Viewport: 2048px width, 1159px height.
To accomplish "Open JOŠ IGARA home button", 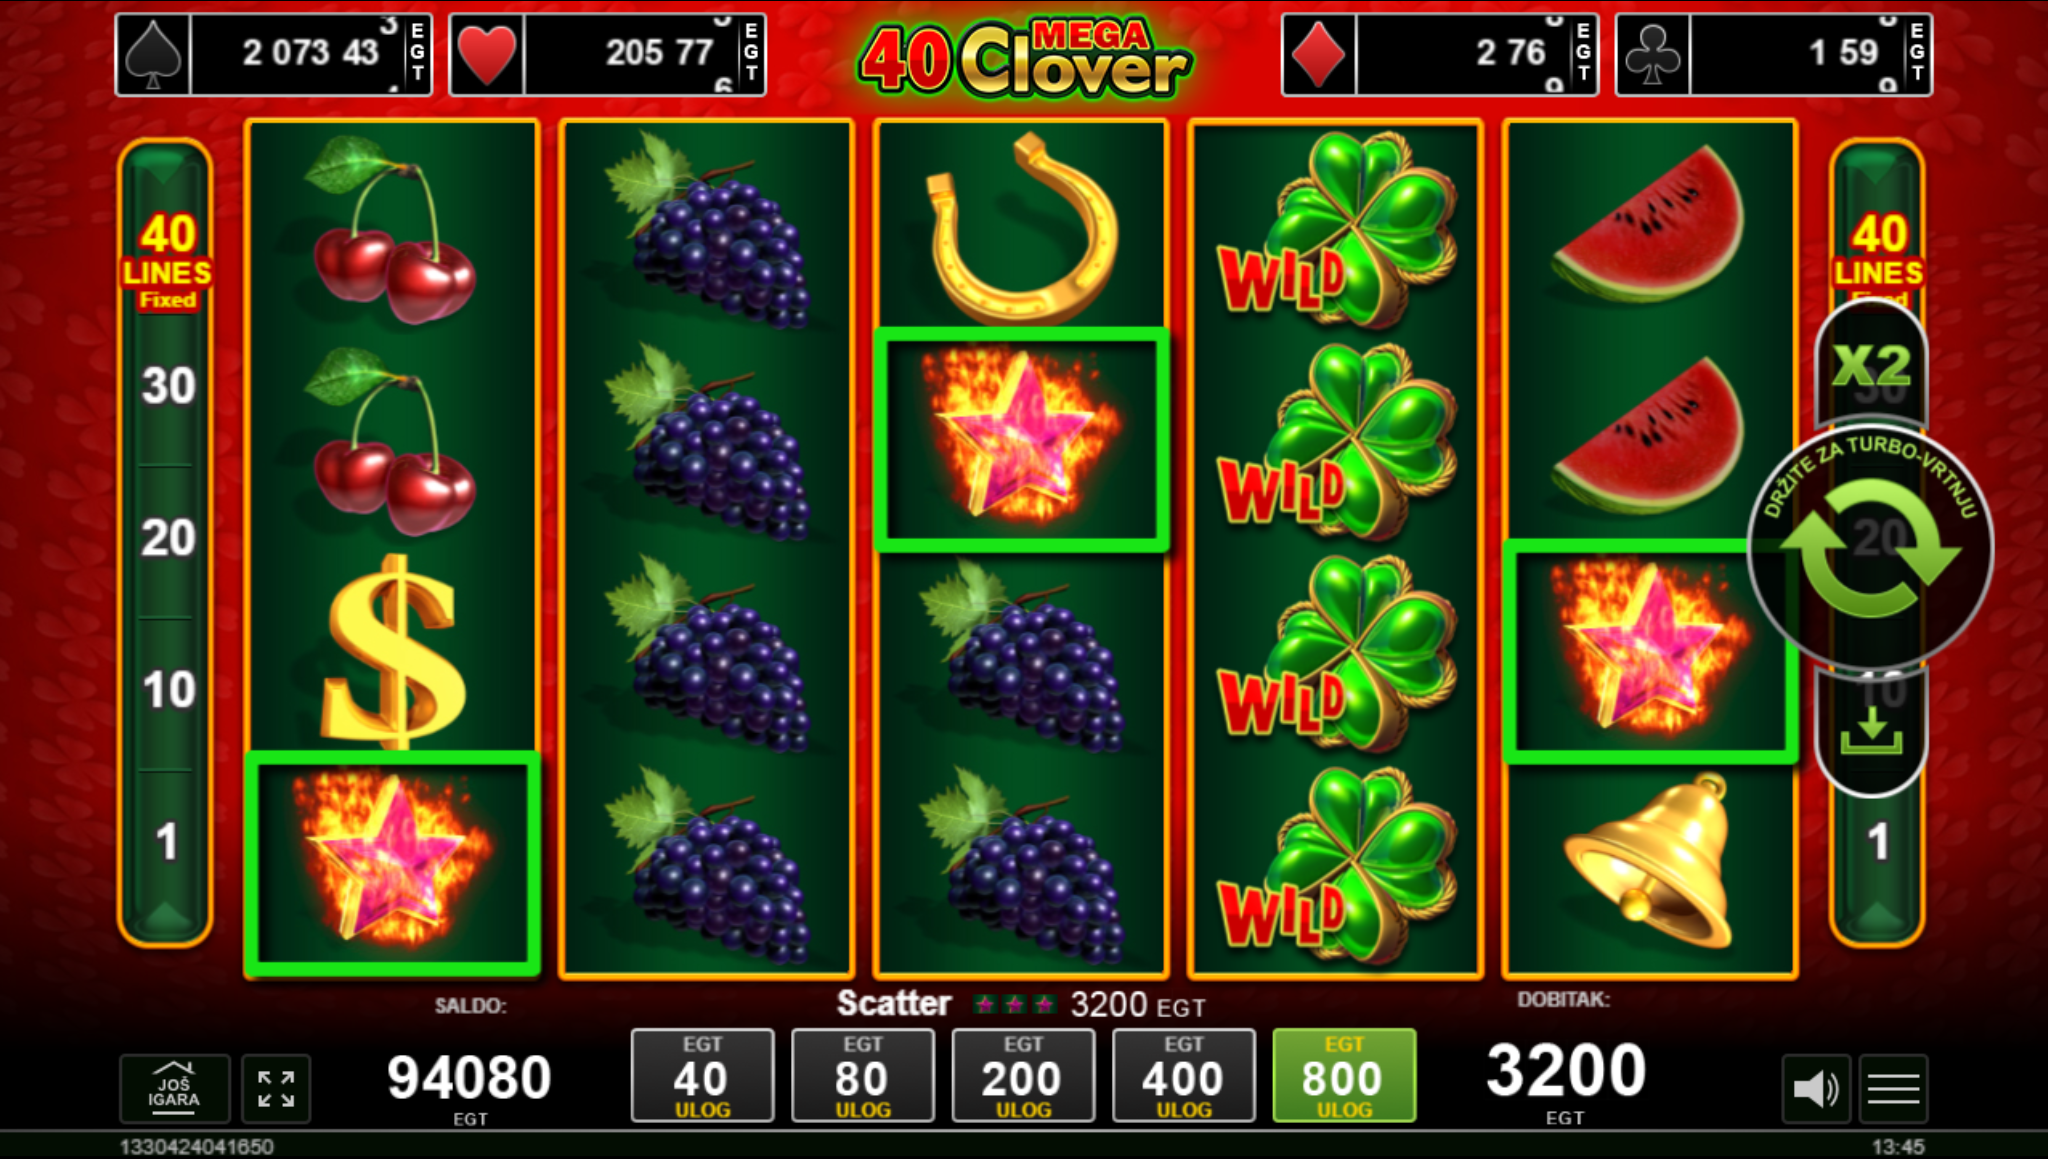I will click(x=174, y=1088).
